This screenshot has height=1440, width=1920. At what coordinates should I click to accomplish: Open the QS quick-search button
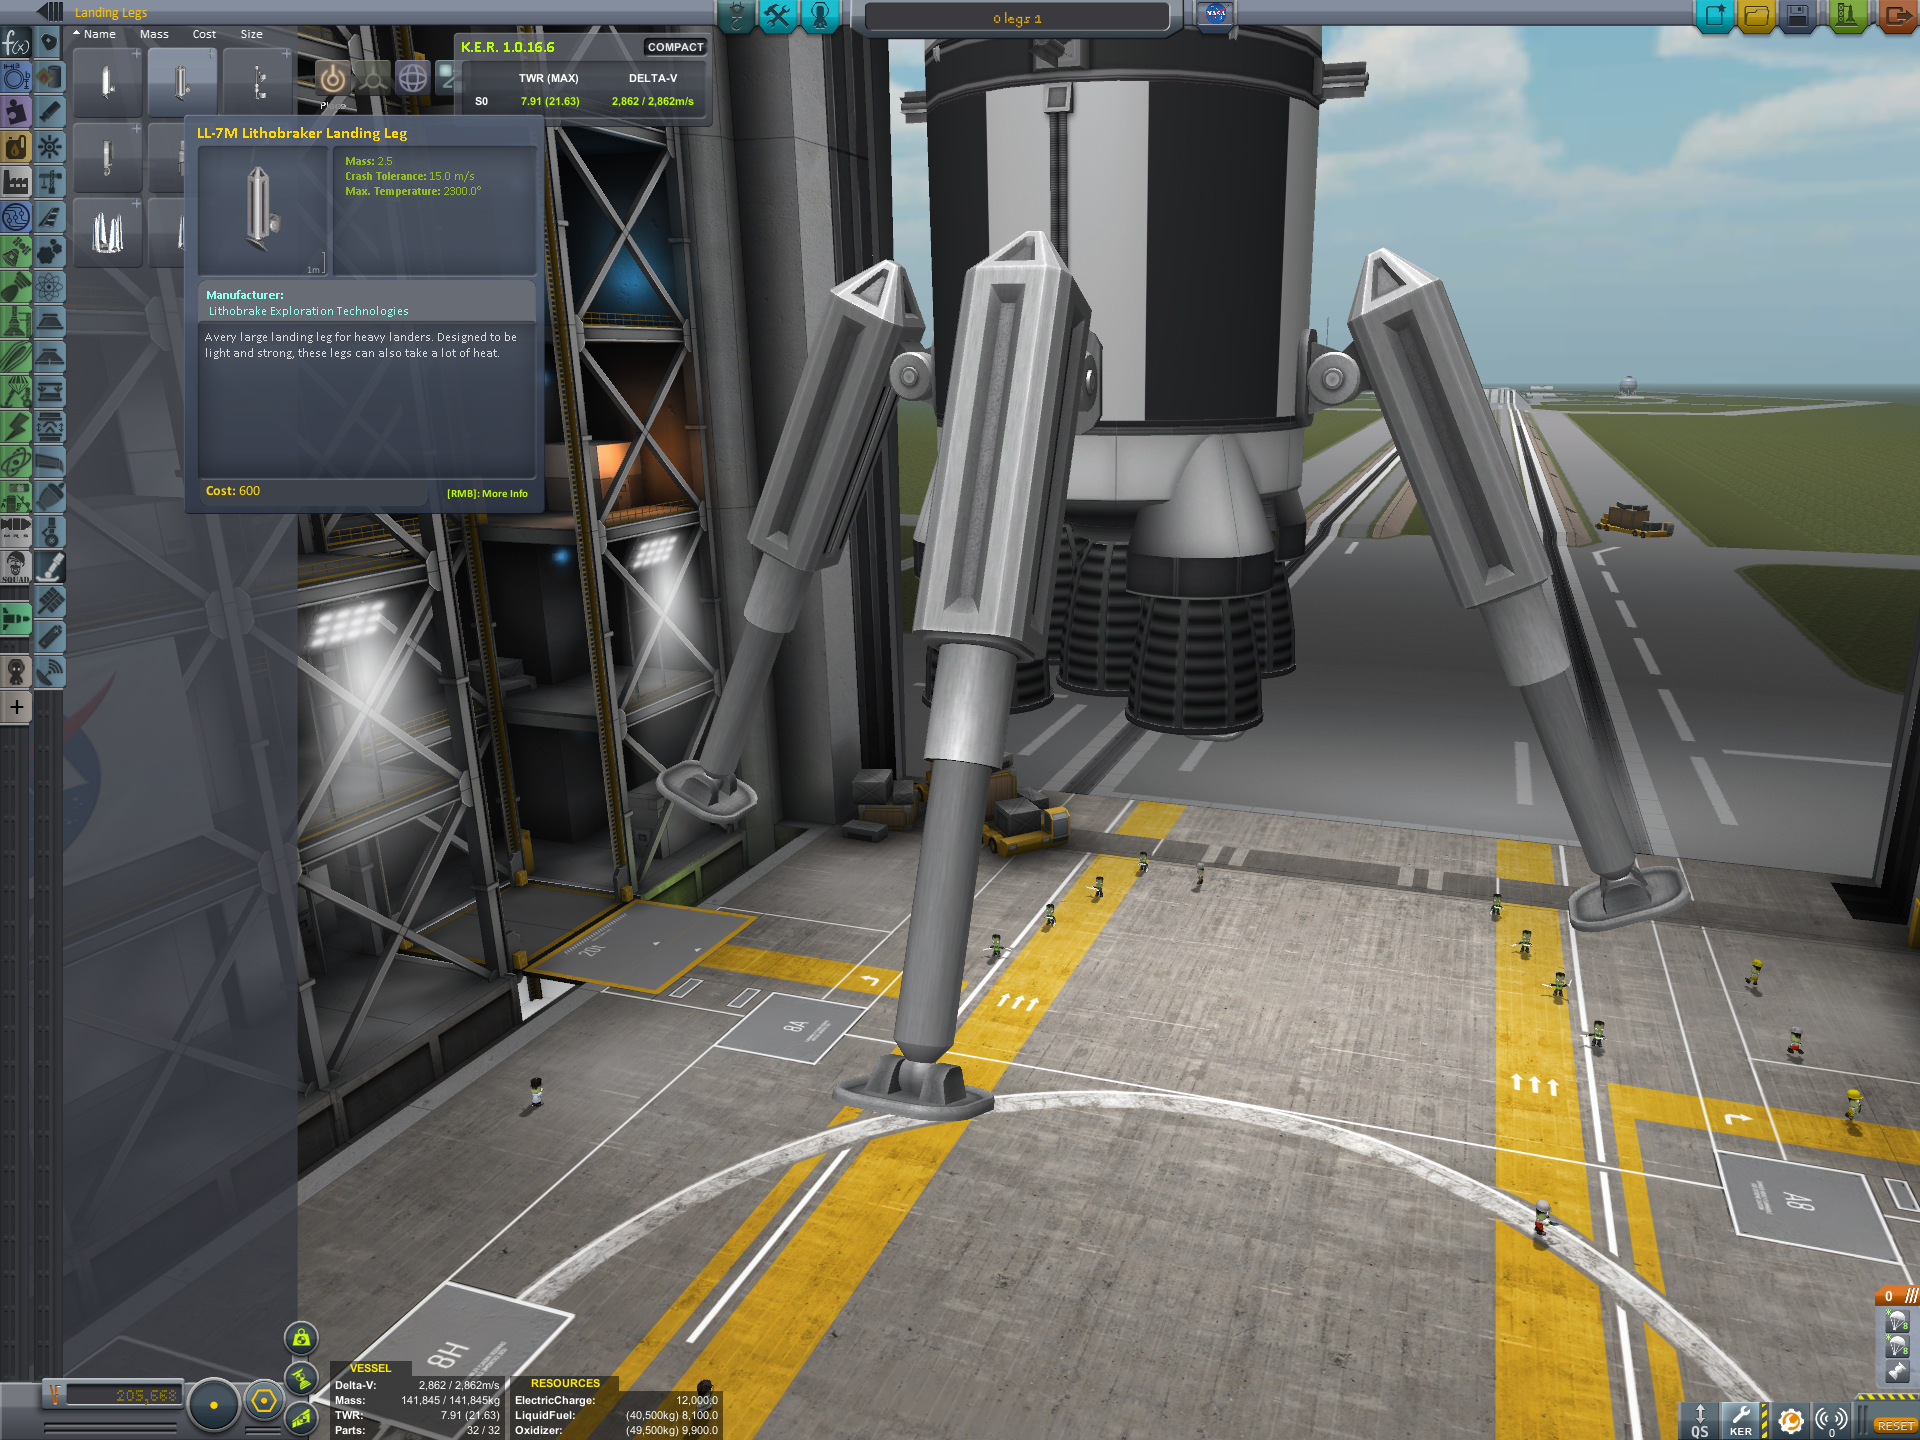(1700, 1419)
